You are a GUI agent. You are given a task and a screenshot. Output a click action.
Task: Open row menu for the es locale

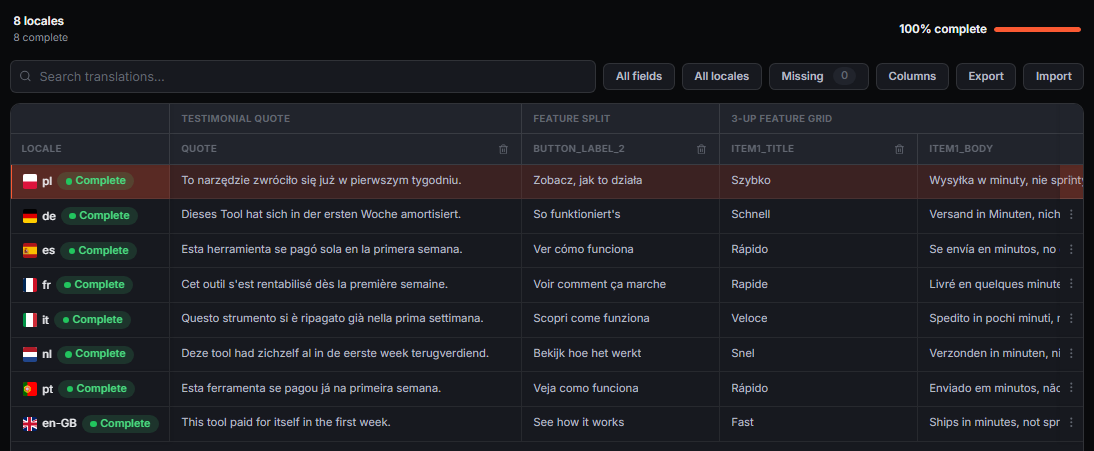(1071, 250)
